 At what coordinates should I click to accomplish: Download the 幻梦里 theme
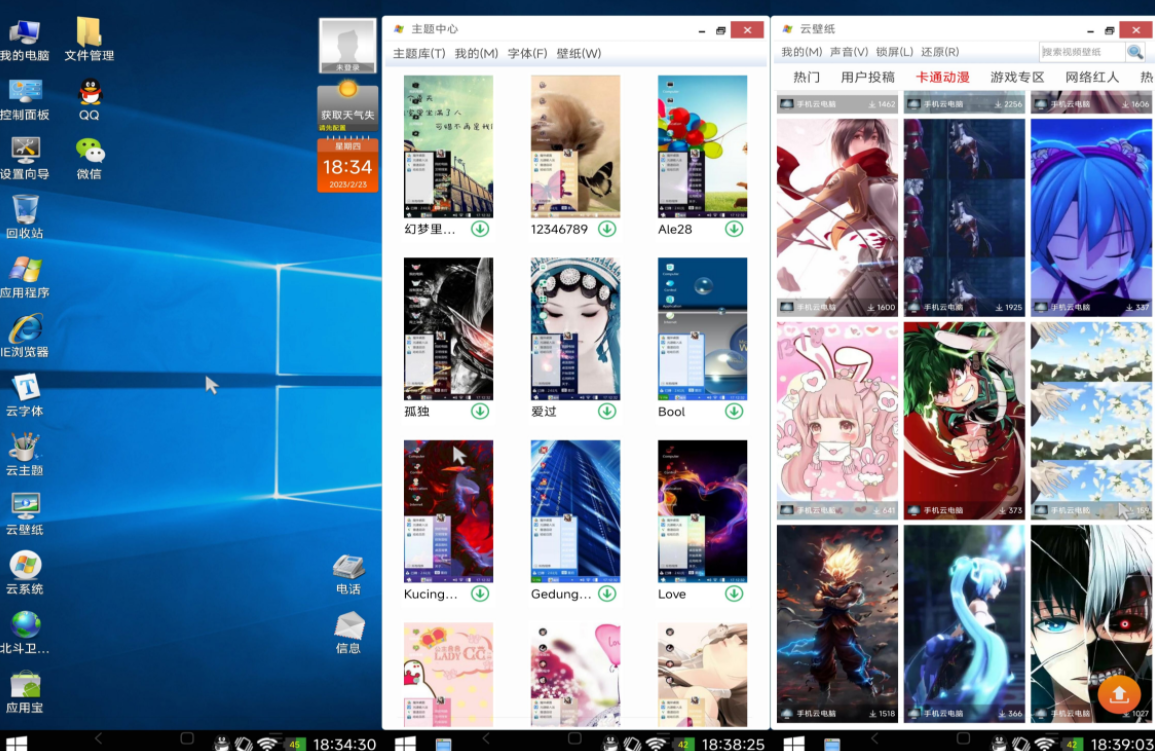(480, 229)
